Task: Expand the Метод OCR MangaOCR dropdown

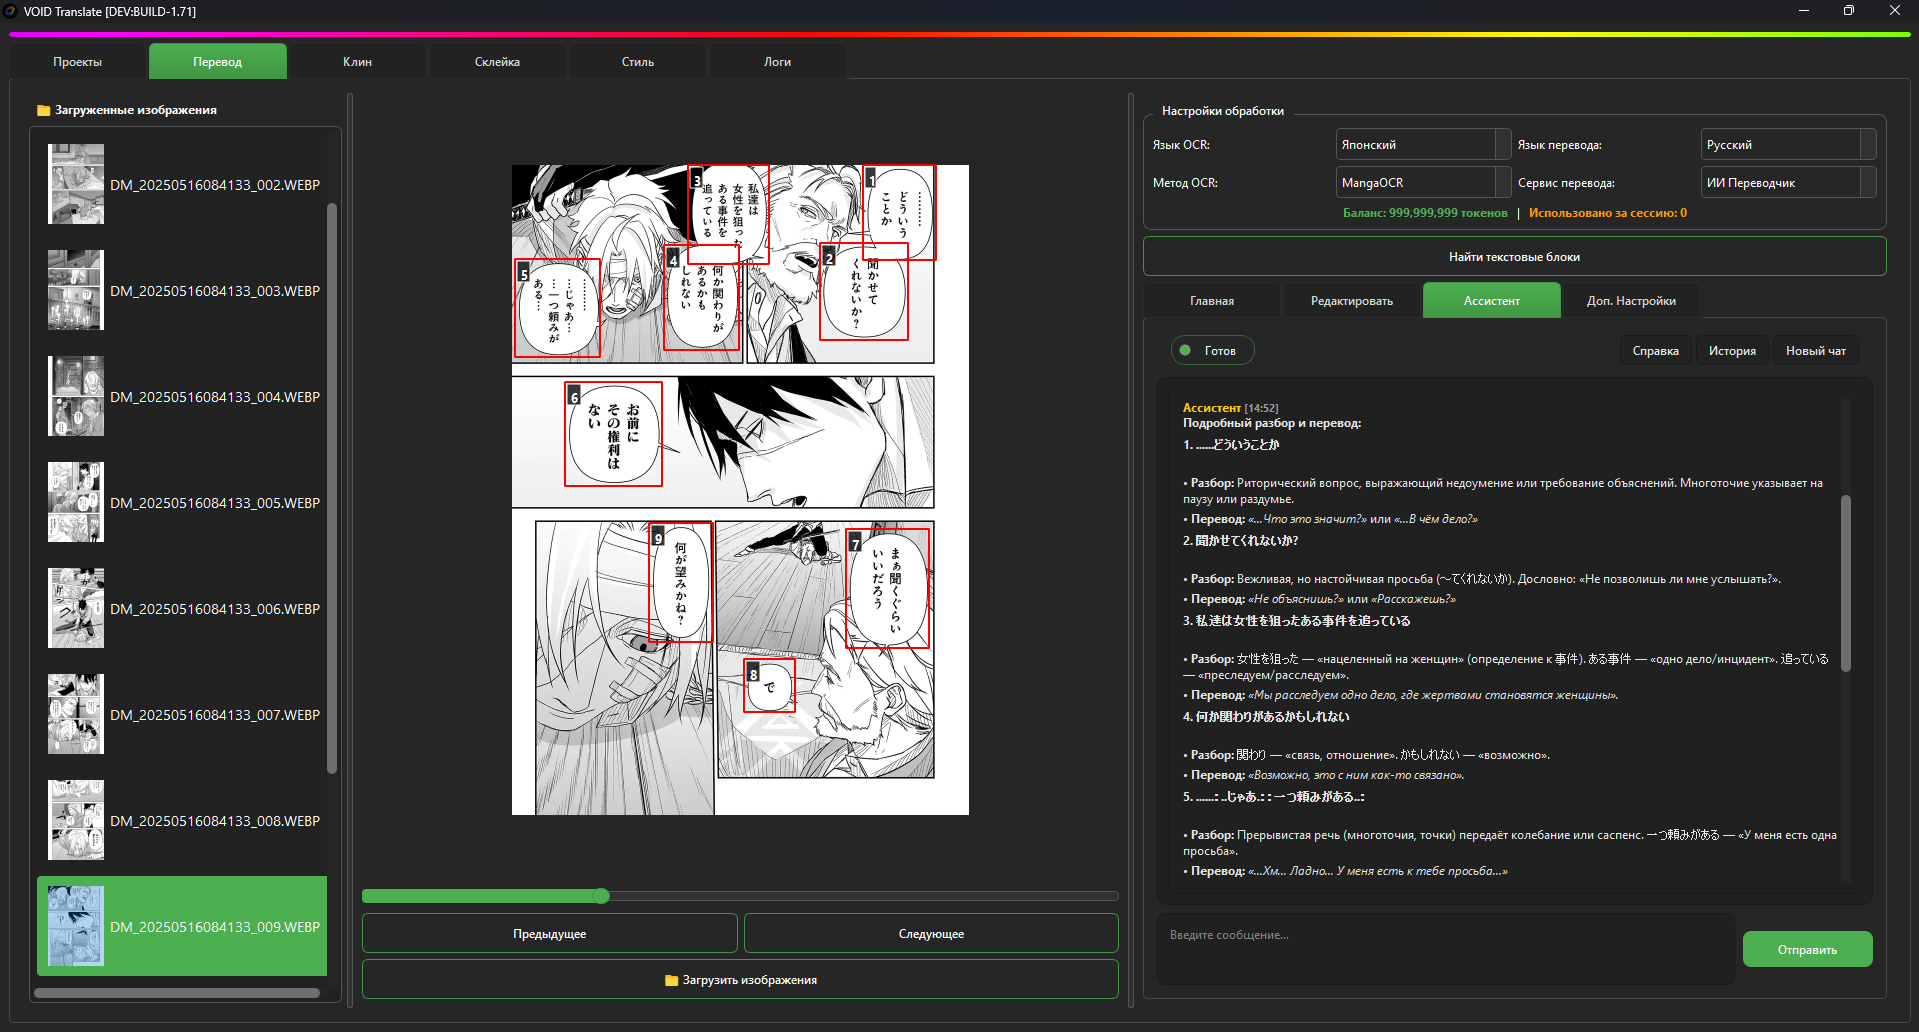Action: click(x=1422, y=183)
